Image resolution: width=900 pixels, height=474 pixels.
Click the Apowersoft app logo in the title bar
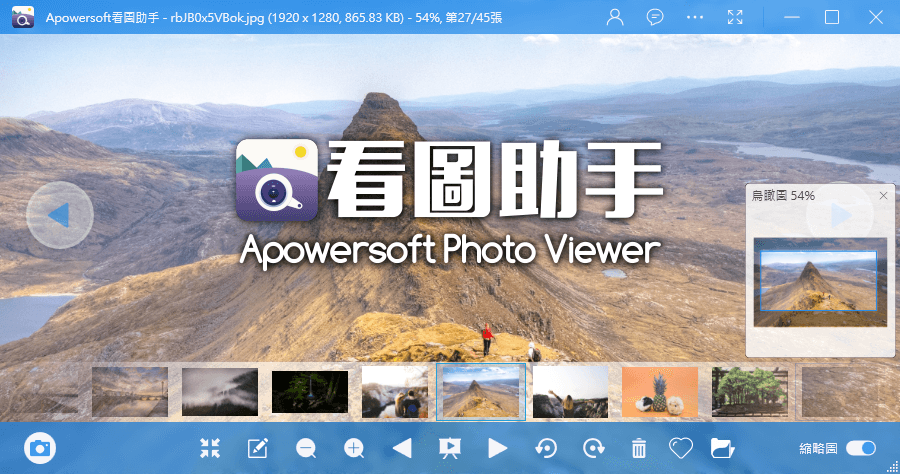pos(23,17)
